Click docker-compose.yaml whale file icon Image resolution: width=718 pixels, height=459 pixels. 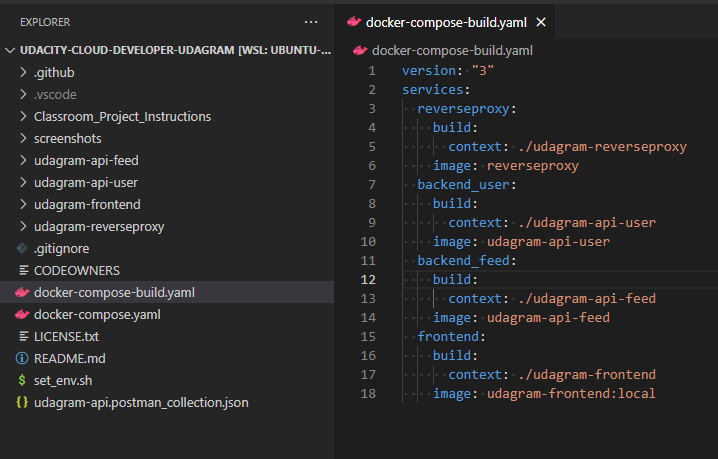pyautogui.click(x=22, y=314)
